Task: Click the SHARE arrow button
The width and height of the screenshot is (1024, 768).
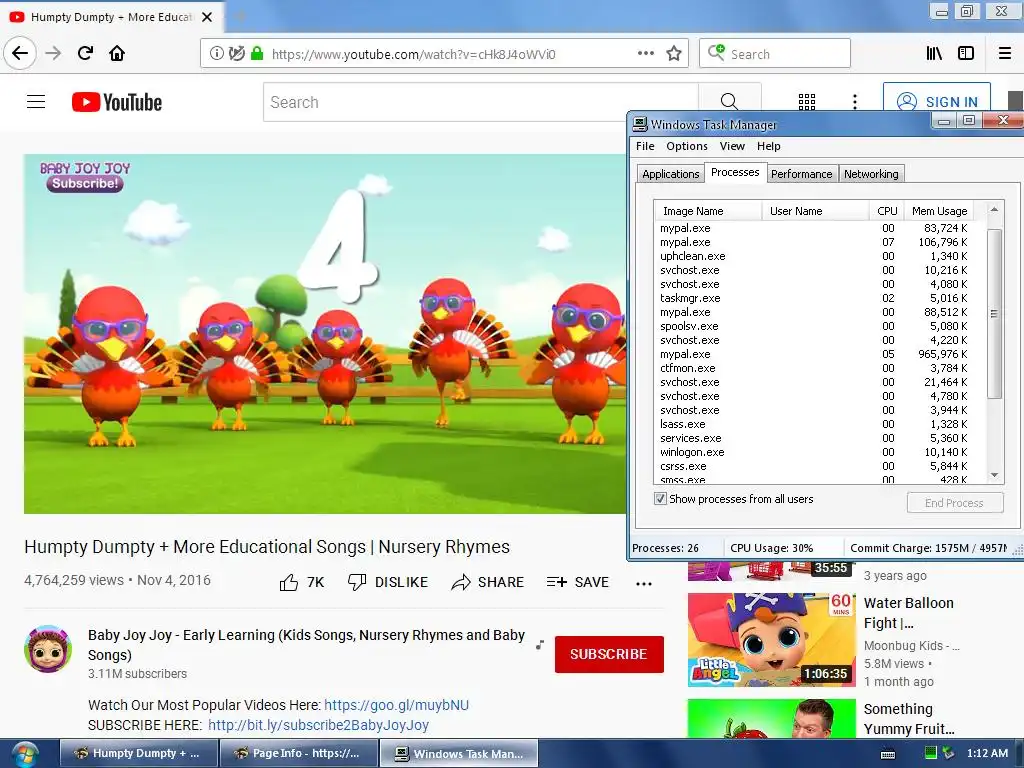Action: pyautogui.click(x=487, y=582)
